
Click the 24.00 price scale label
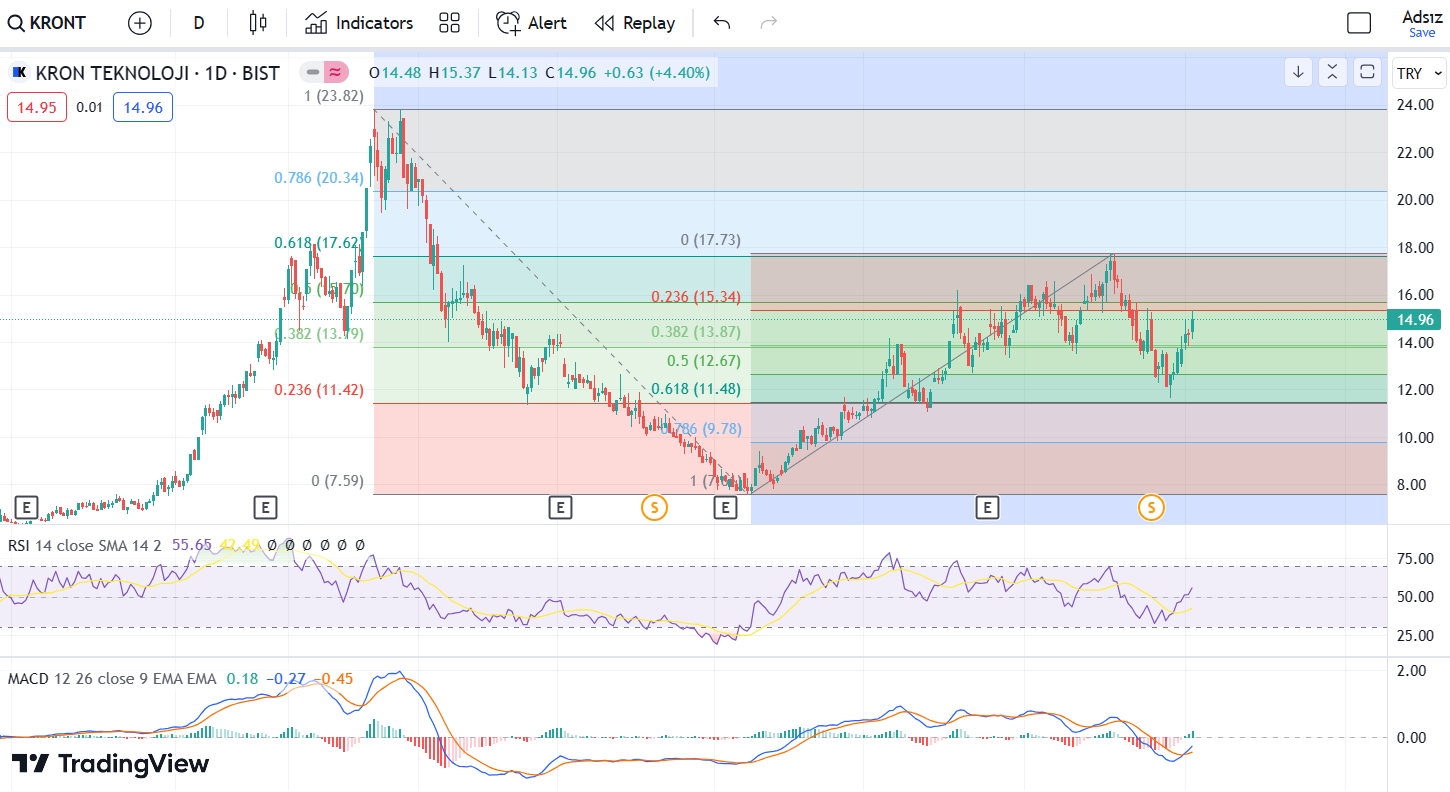point(1417,105)
